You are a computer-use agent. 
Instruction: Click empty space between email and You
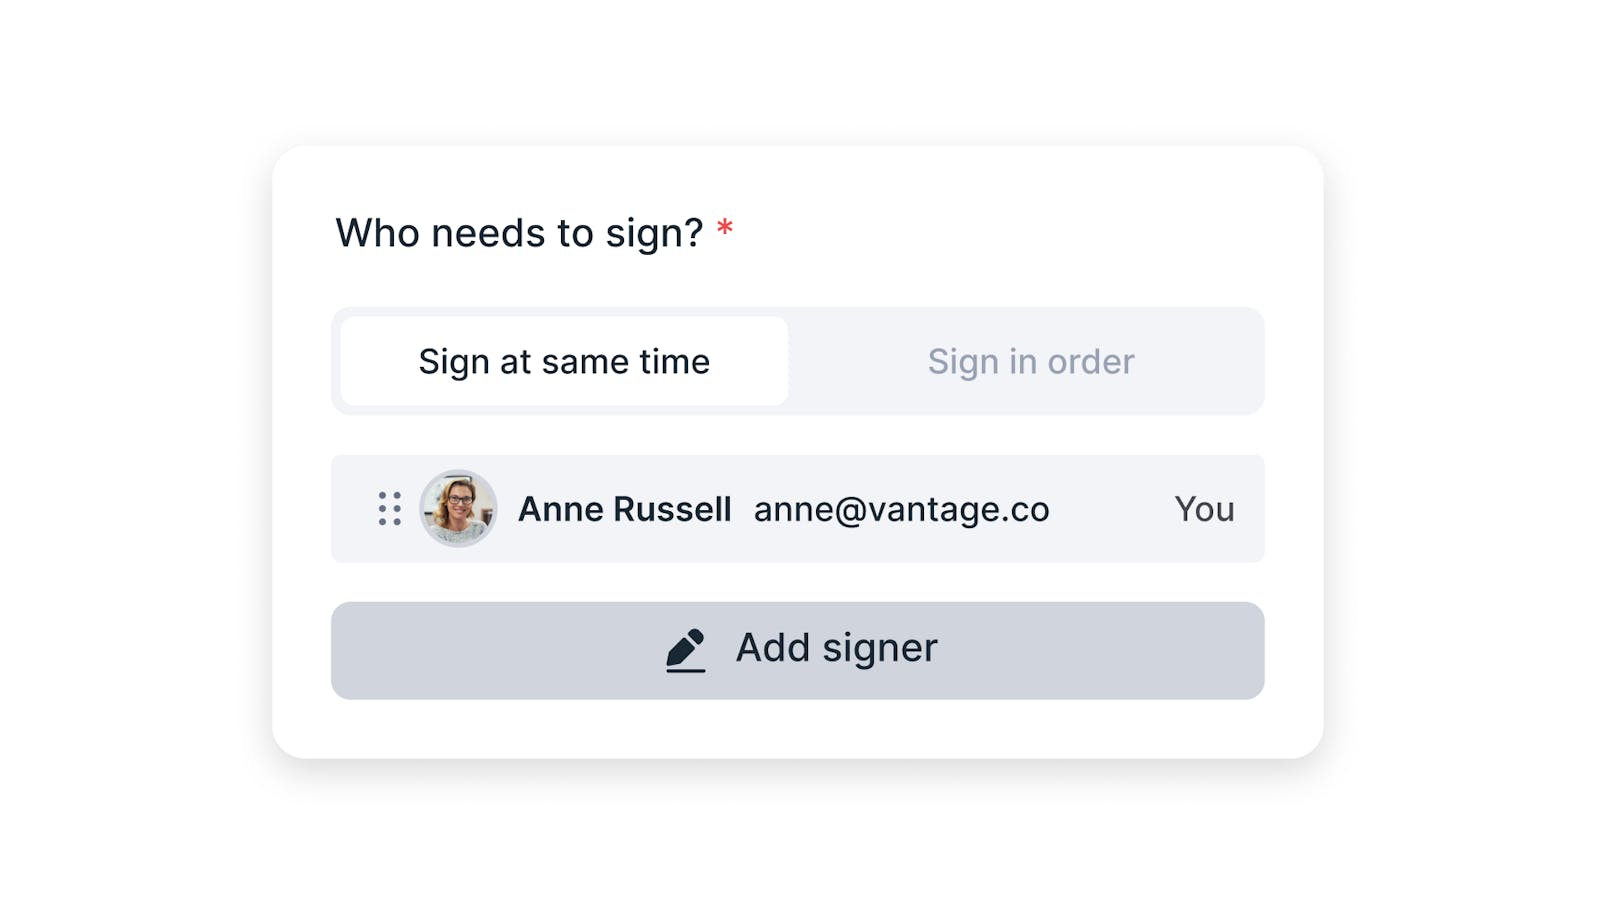pyautogui.click(x=1112, y=509)
